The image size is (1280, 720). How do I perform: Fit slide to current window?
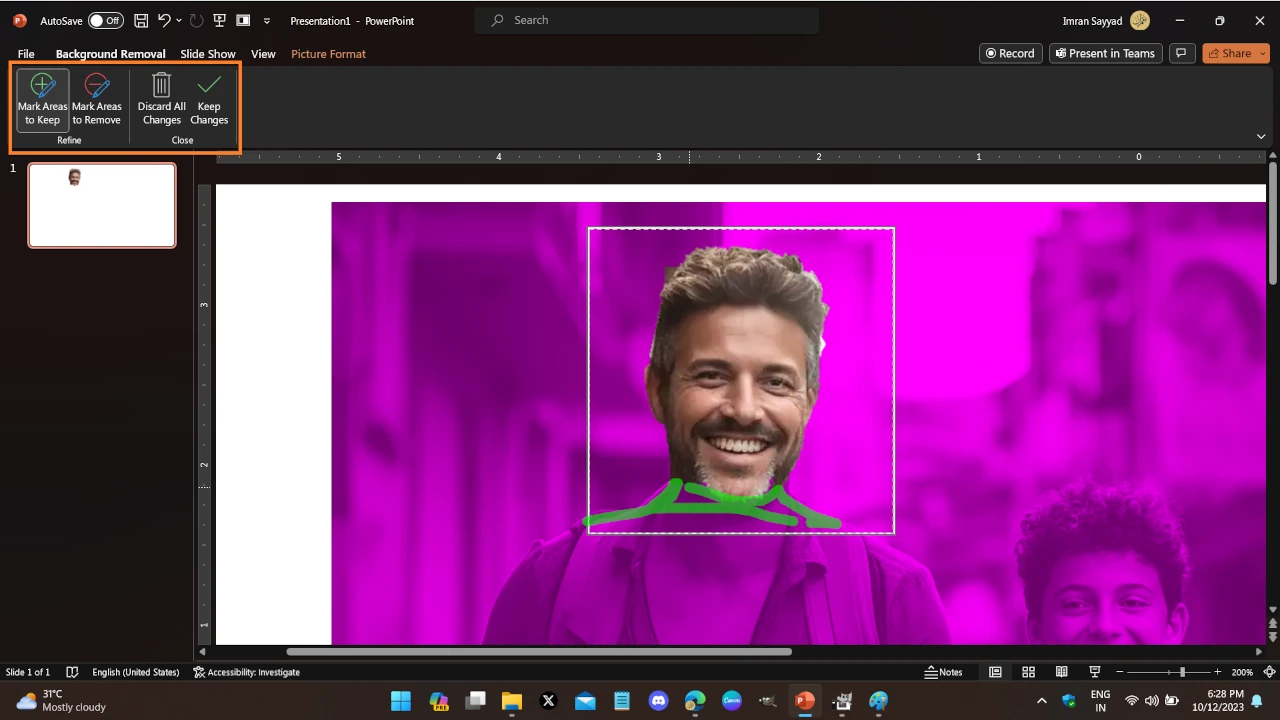point(1270,672)
